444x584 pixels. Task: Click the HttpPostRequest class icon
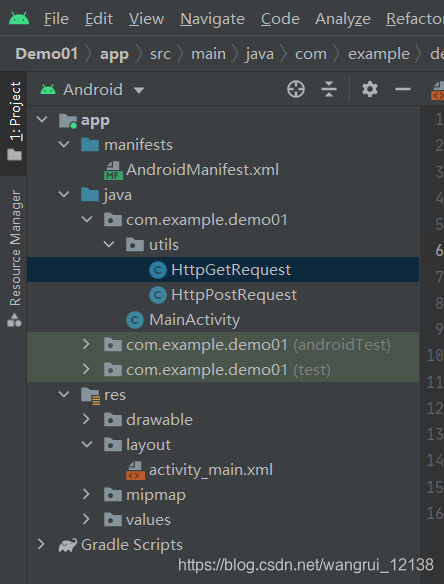[158, 295]
